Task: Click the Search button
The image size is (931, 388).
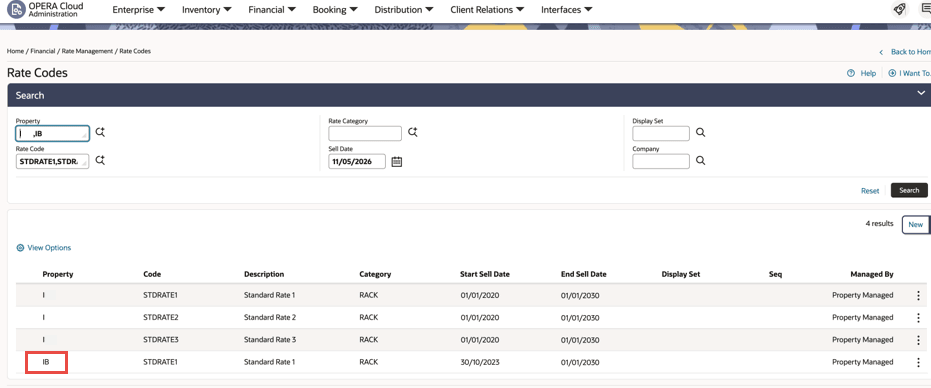Action: pyautogui.click(x=909, y=190)
